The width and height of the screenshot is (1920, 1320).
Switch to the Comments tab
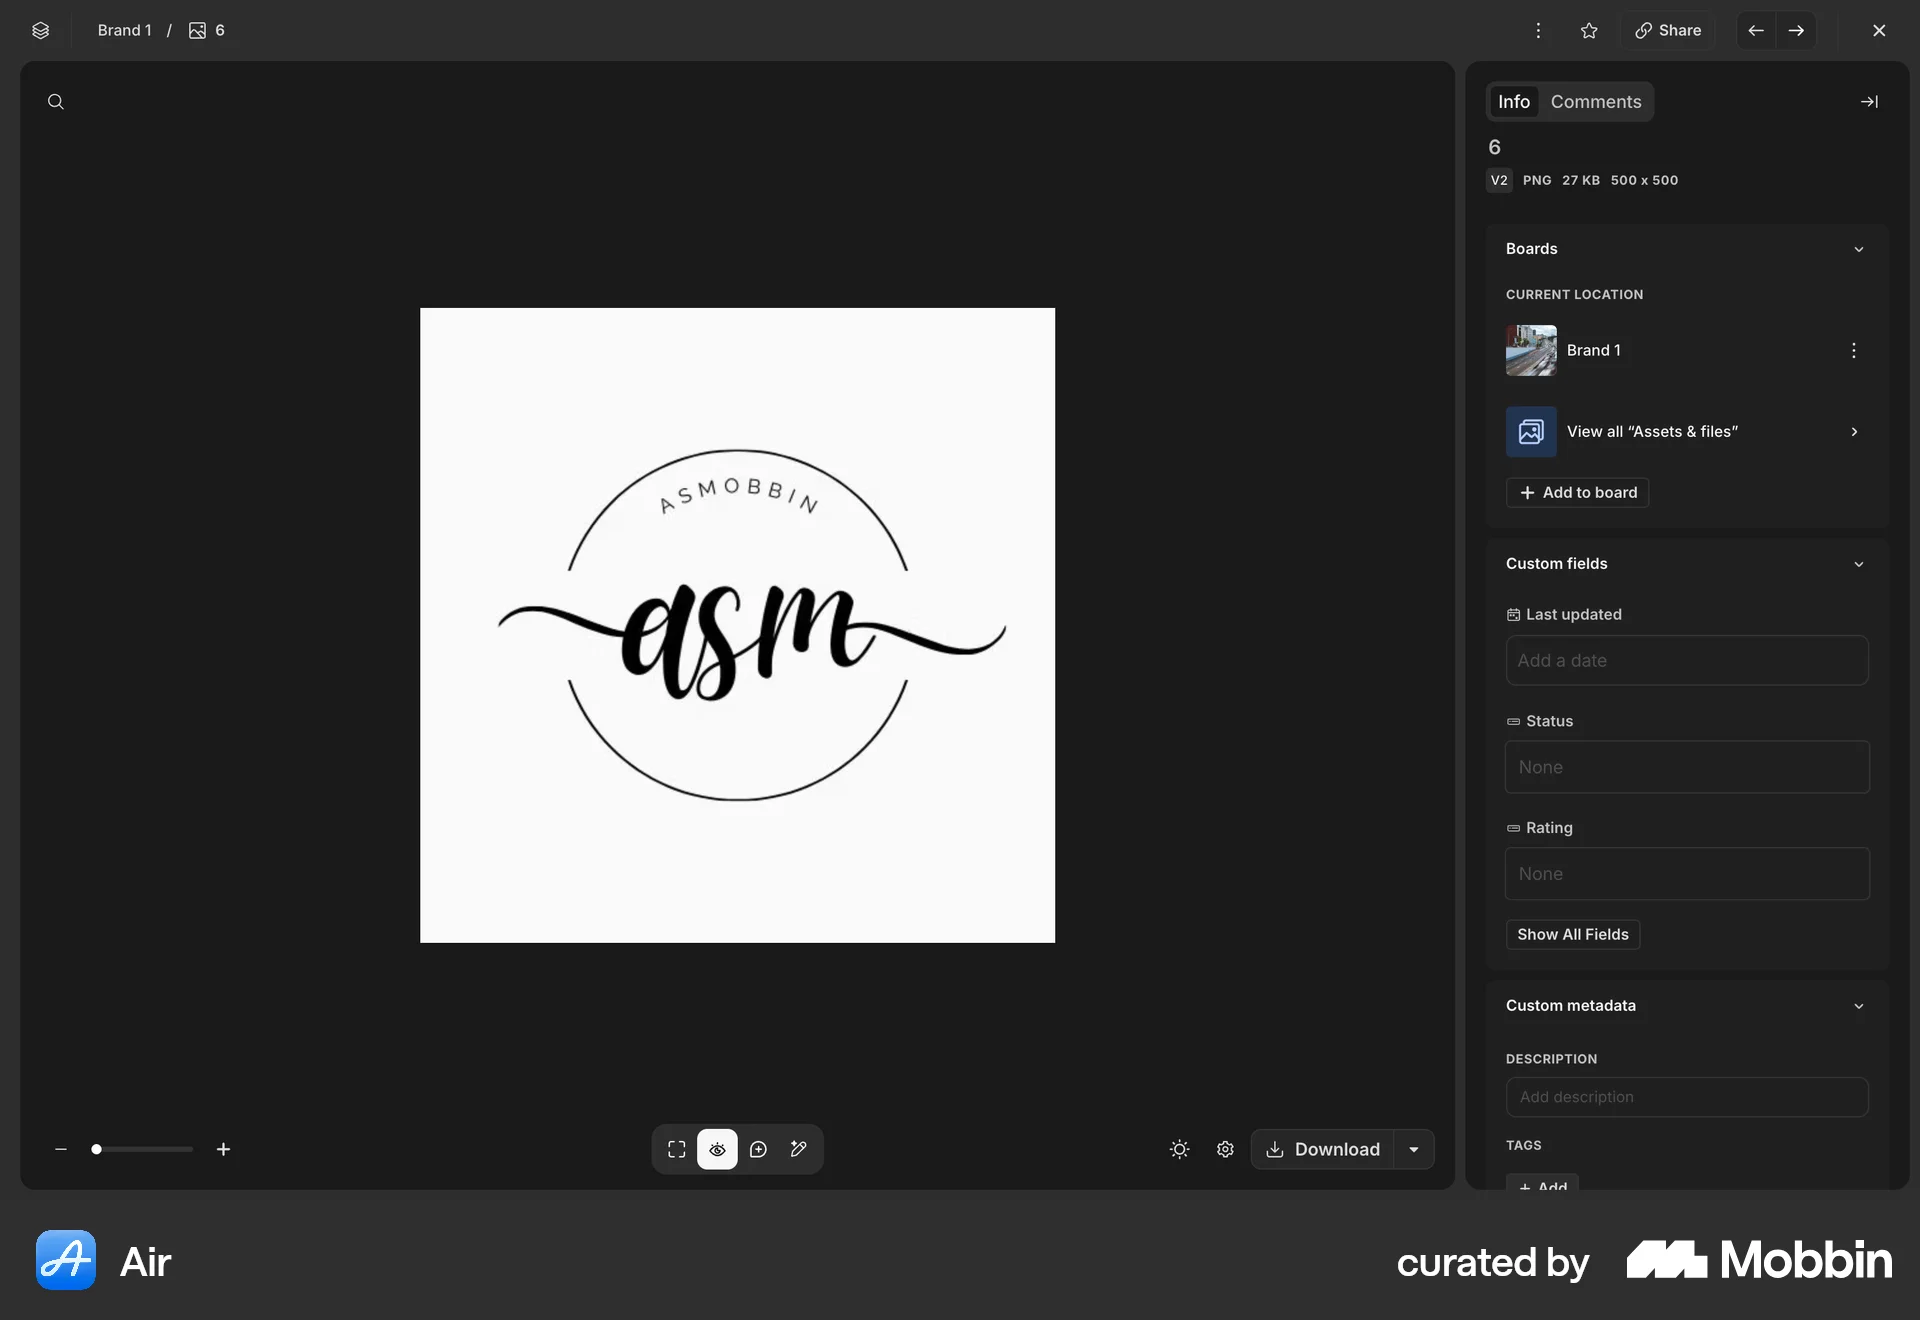(x=1596, y=101)
